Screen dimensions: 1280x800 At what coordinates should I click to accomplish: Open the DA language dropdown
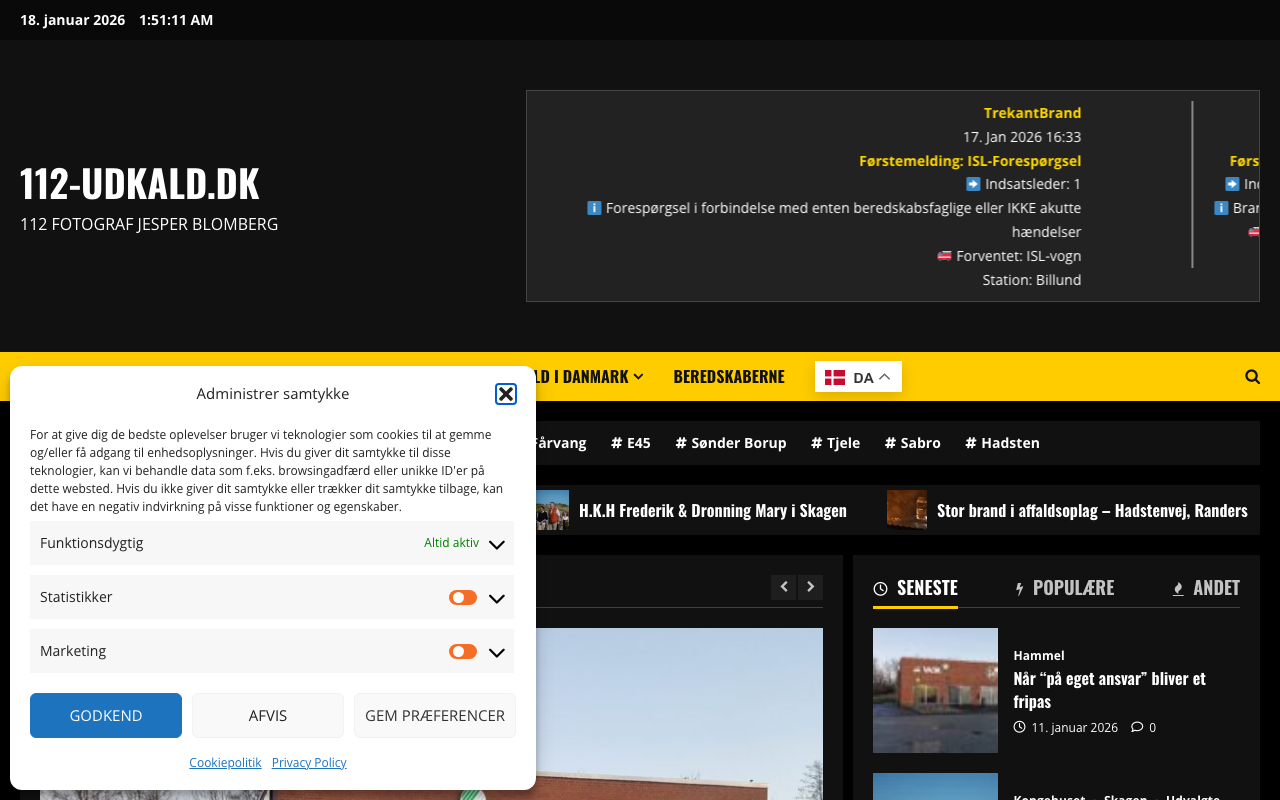(858, 377)
